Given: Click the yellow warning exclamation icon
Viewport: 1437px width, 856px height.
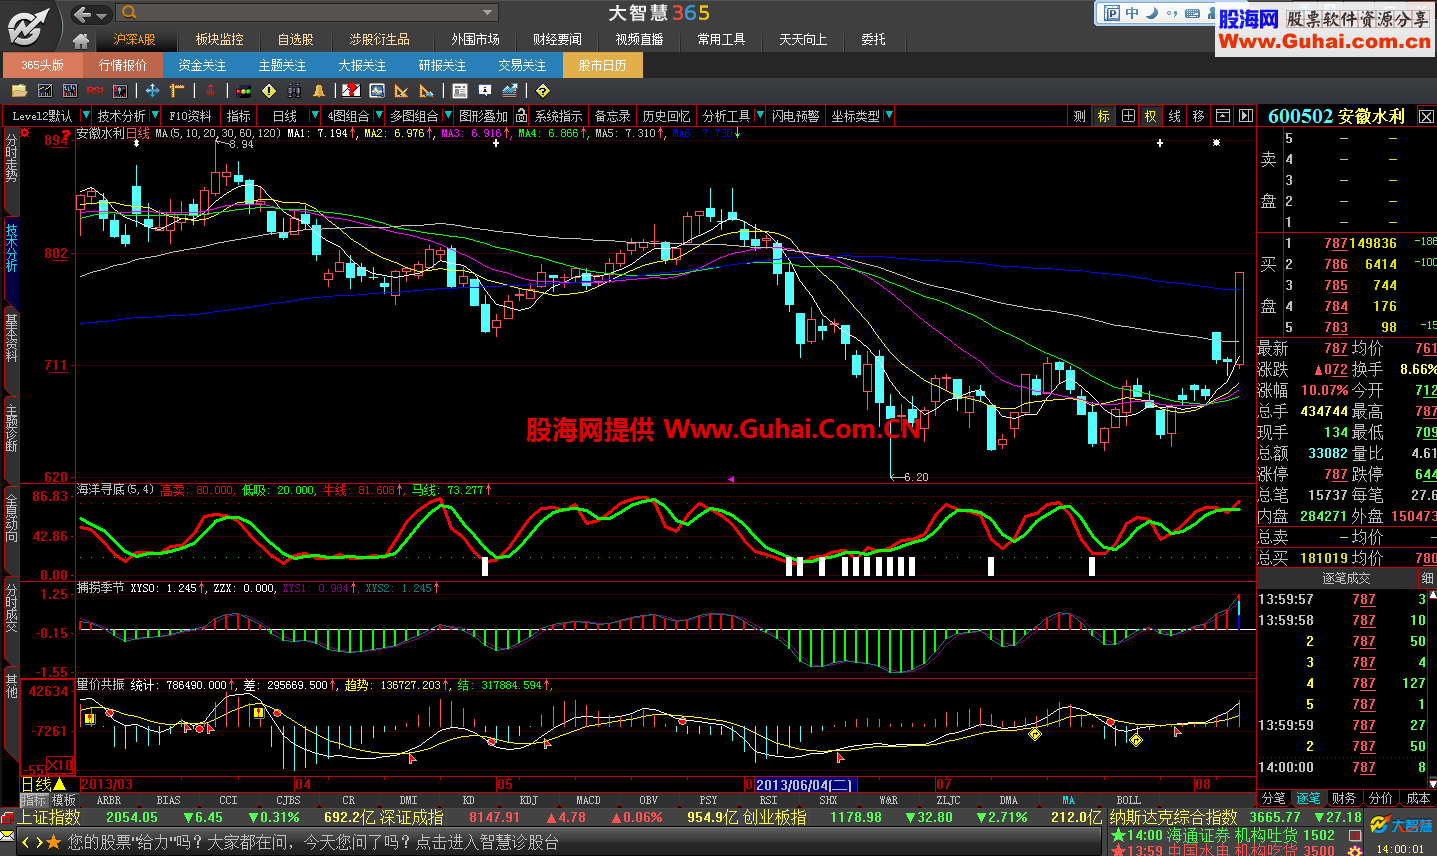Looking at the screenshot, I should pos(269,91).
